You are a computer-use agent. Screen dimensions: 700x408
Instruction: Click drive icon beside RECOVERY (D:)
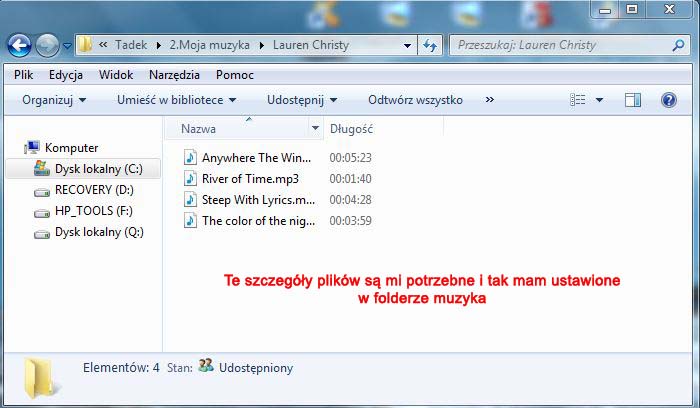pos(42,192)
